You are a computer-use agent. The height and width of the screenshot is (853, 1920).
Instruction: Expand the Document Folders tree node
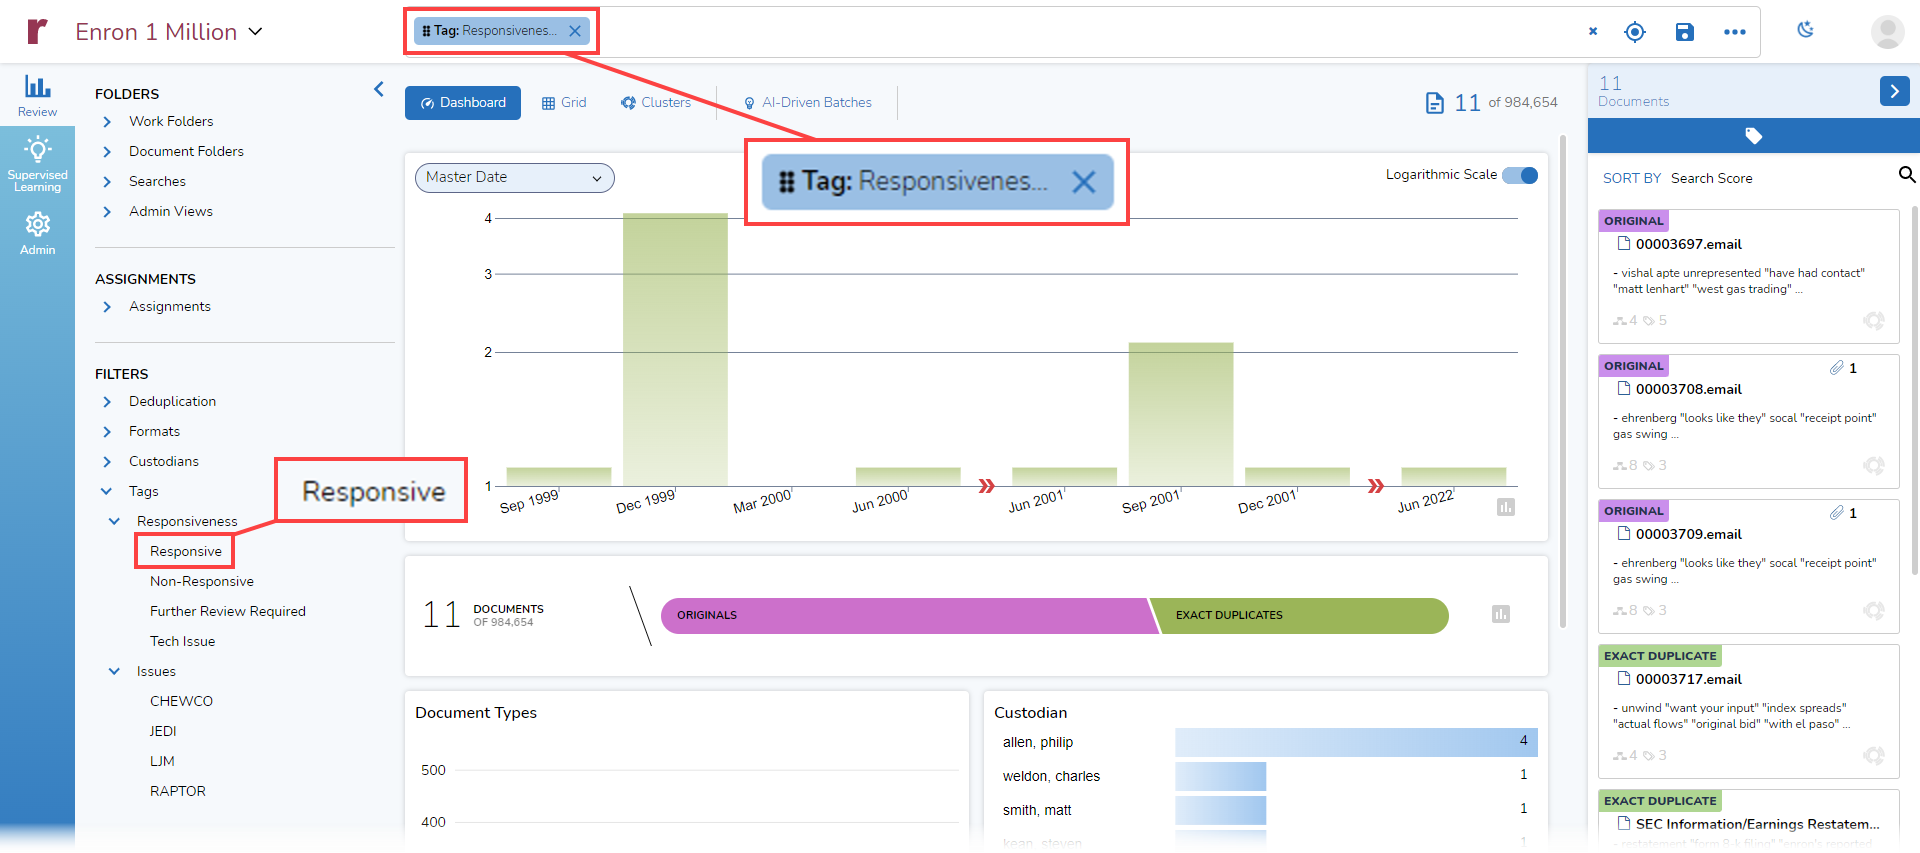point(107,152)
